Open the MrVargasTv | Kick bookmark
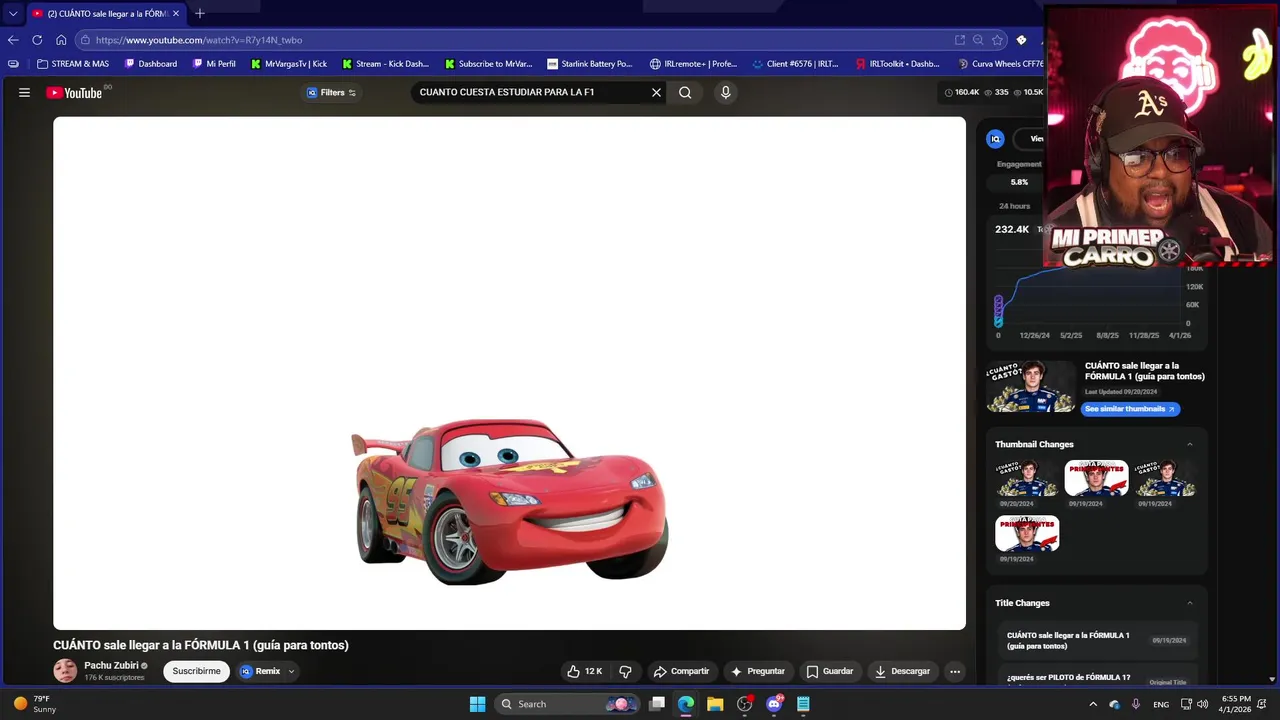1280x720 pixels. (289, 64)
